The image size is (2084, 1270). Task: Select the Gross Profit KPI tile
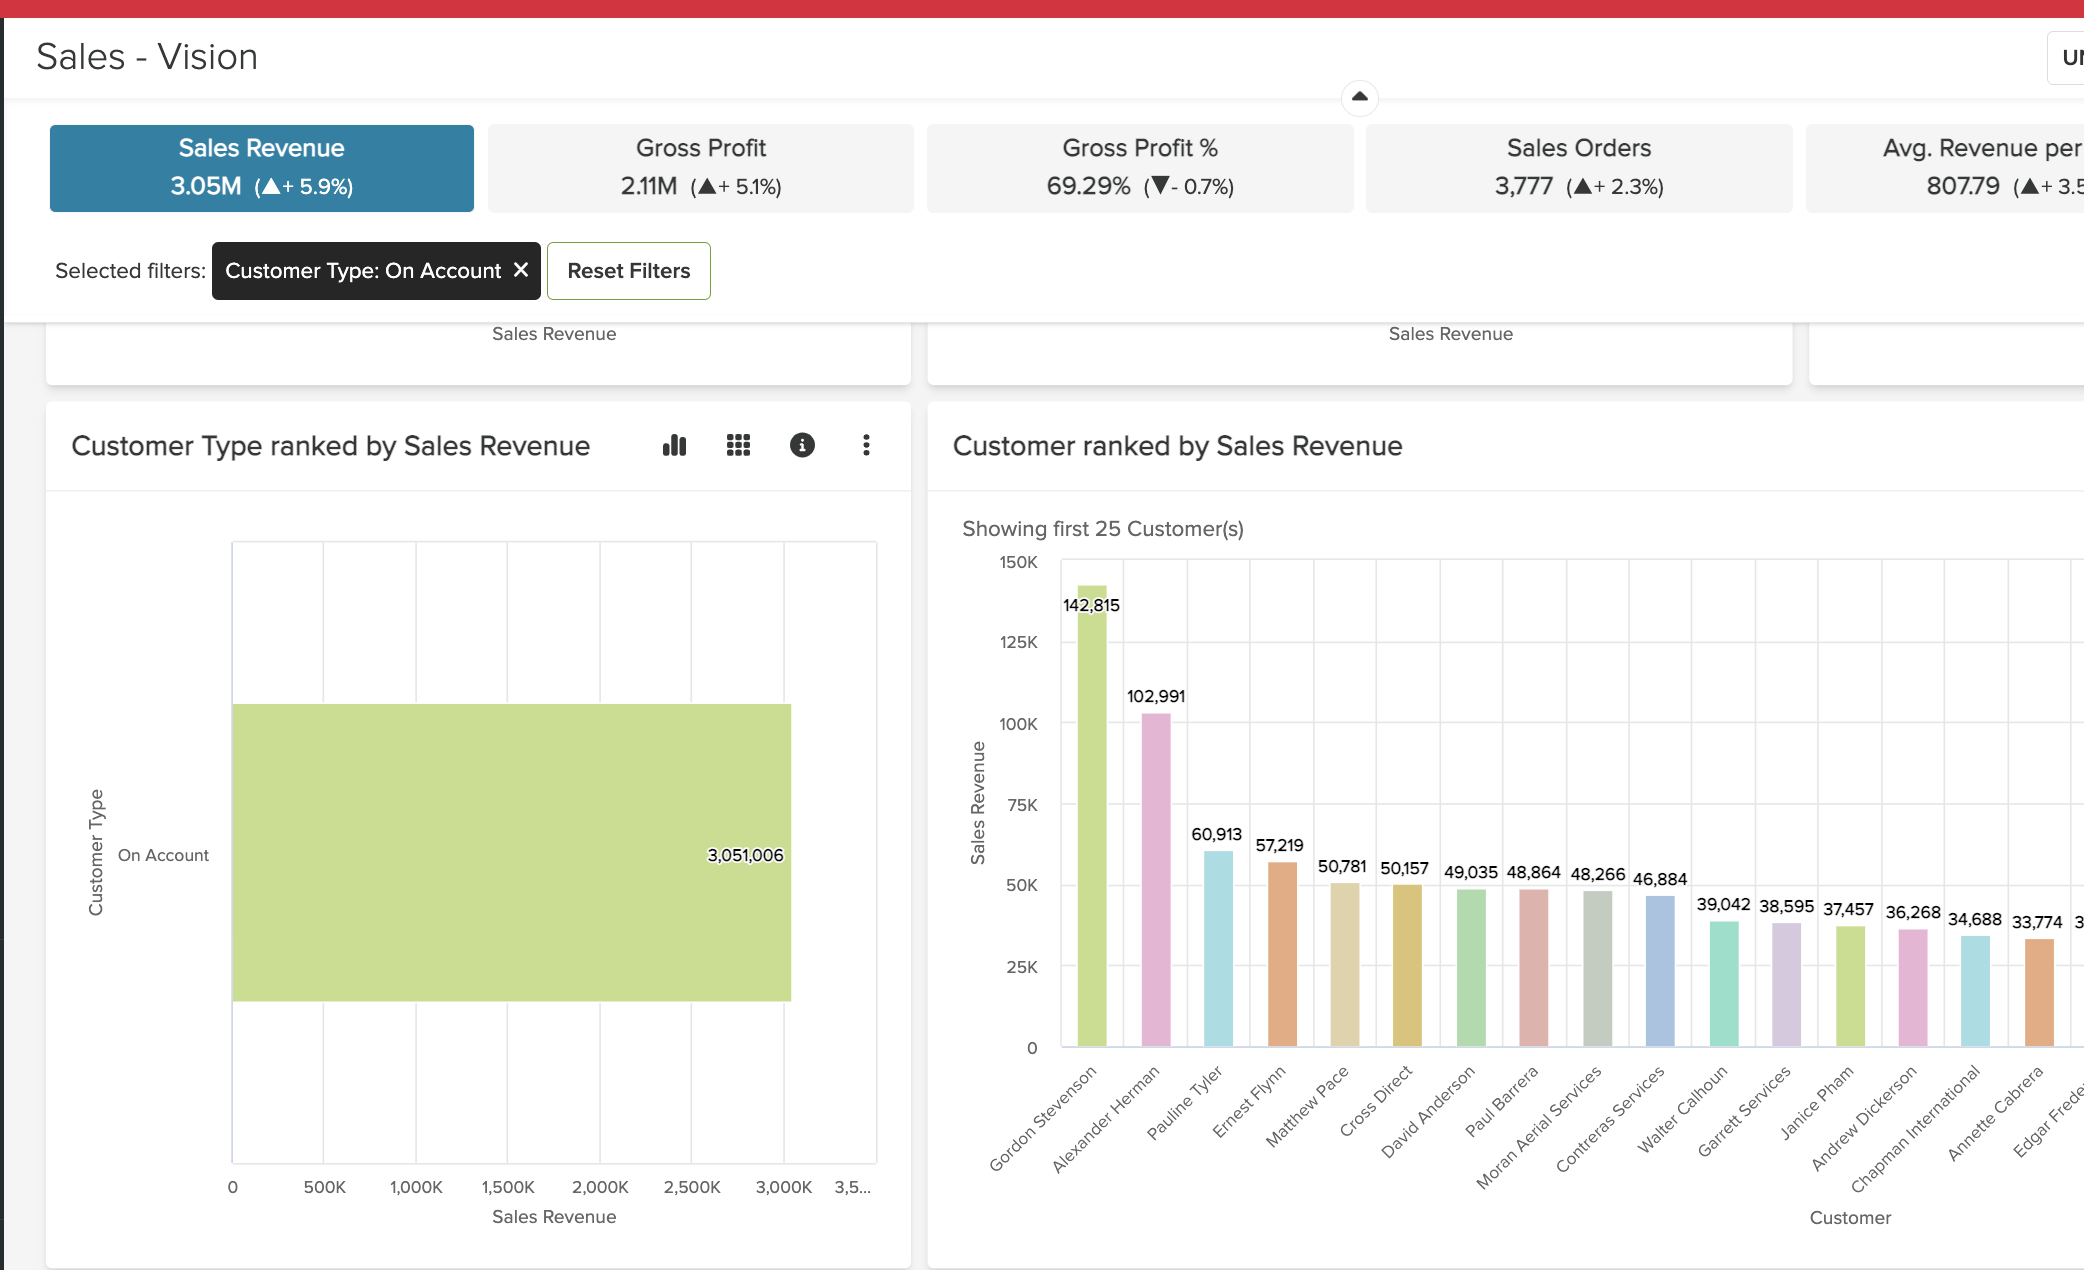[700, 167]
